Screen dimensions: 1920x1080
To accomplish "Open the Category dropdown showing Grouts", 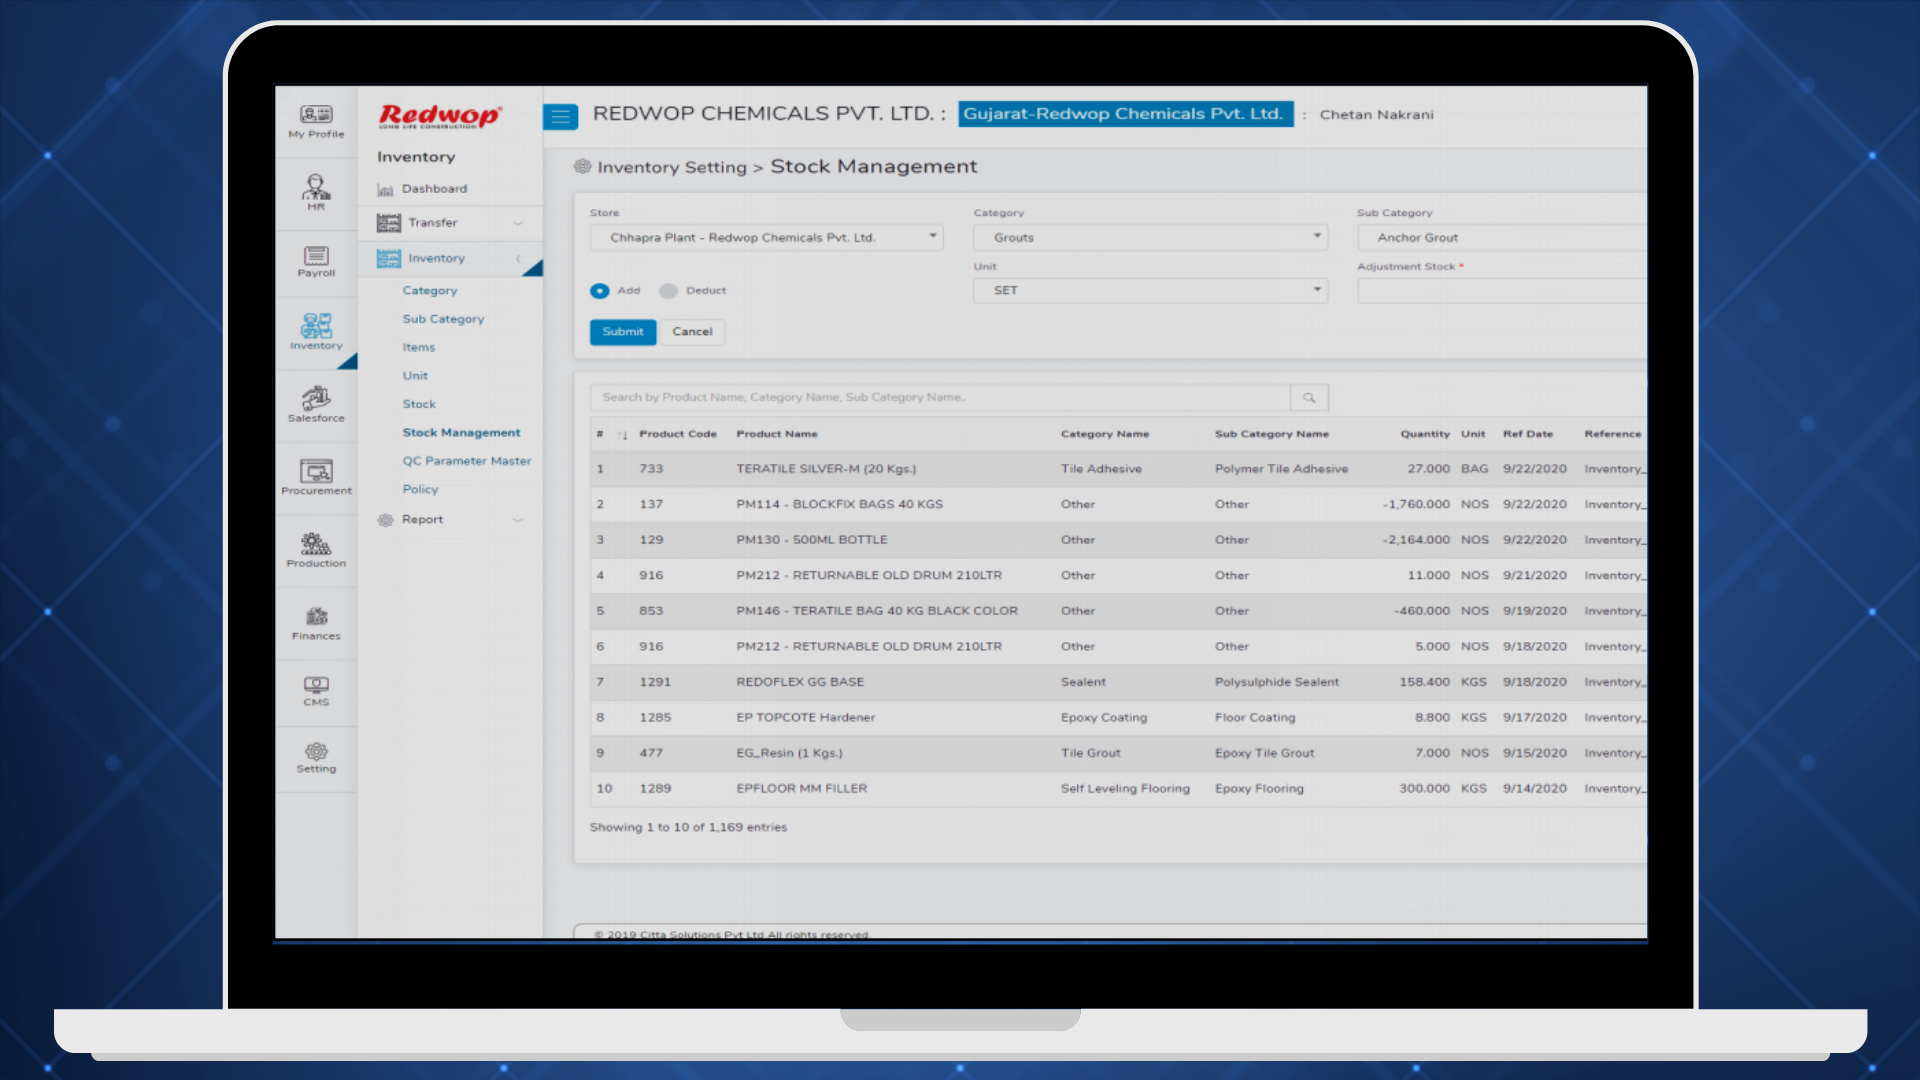I will tap(1150, 238).
